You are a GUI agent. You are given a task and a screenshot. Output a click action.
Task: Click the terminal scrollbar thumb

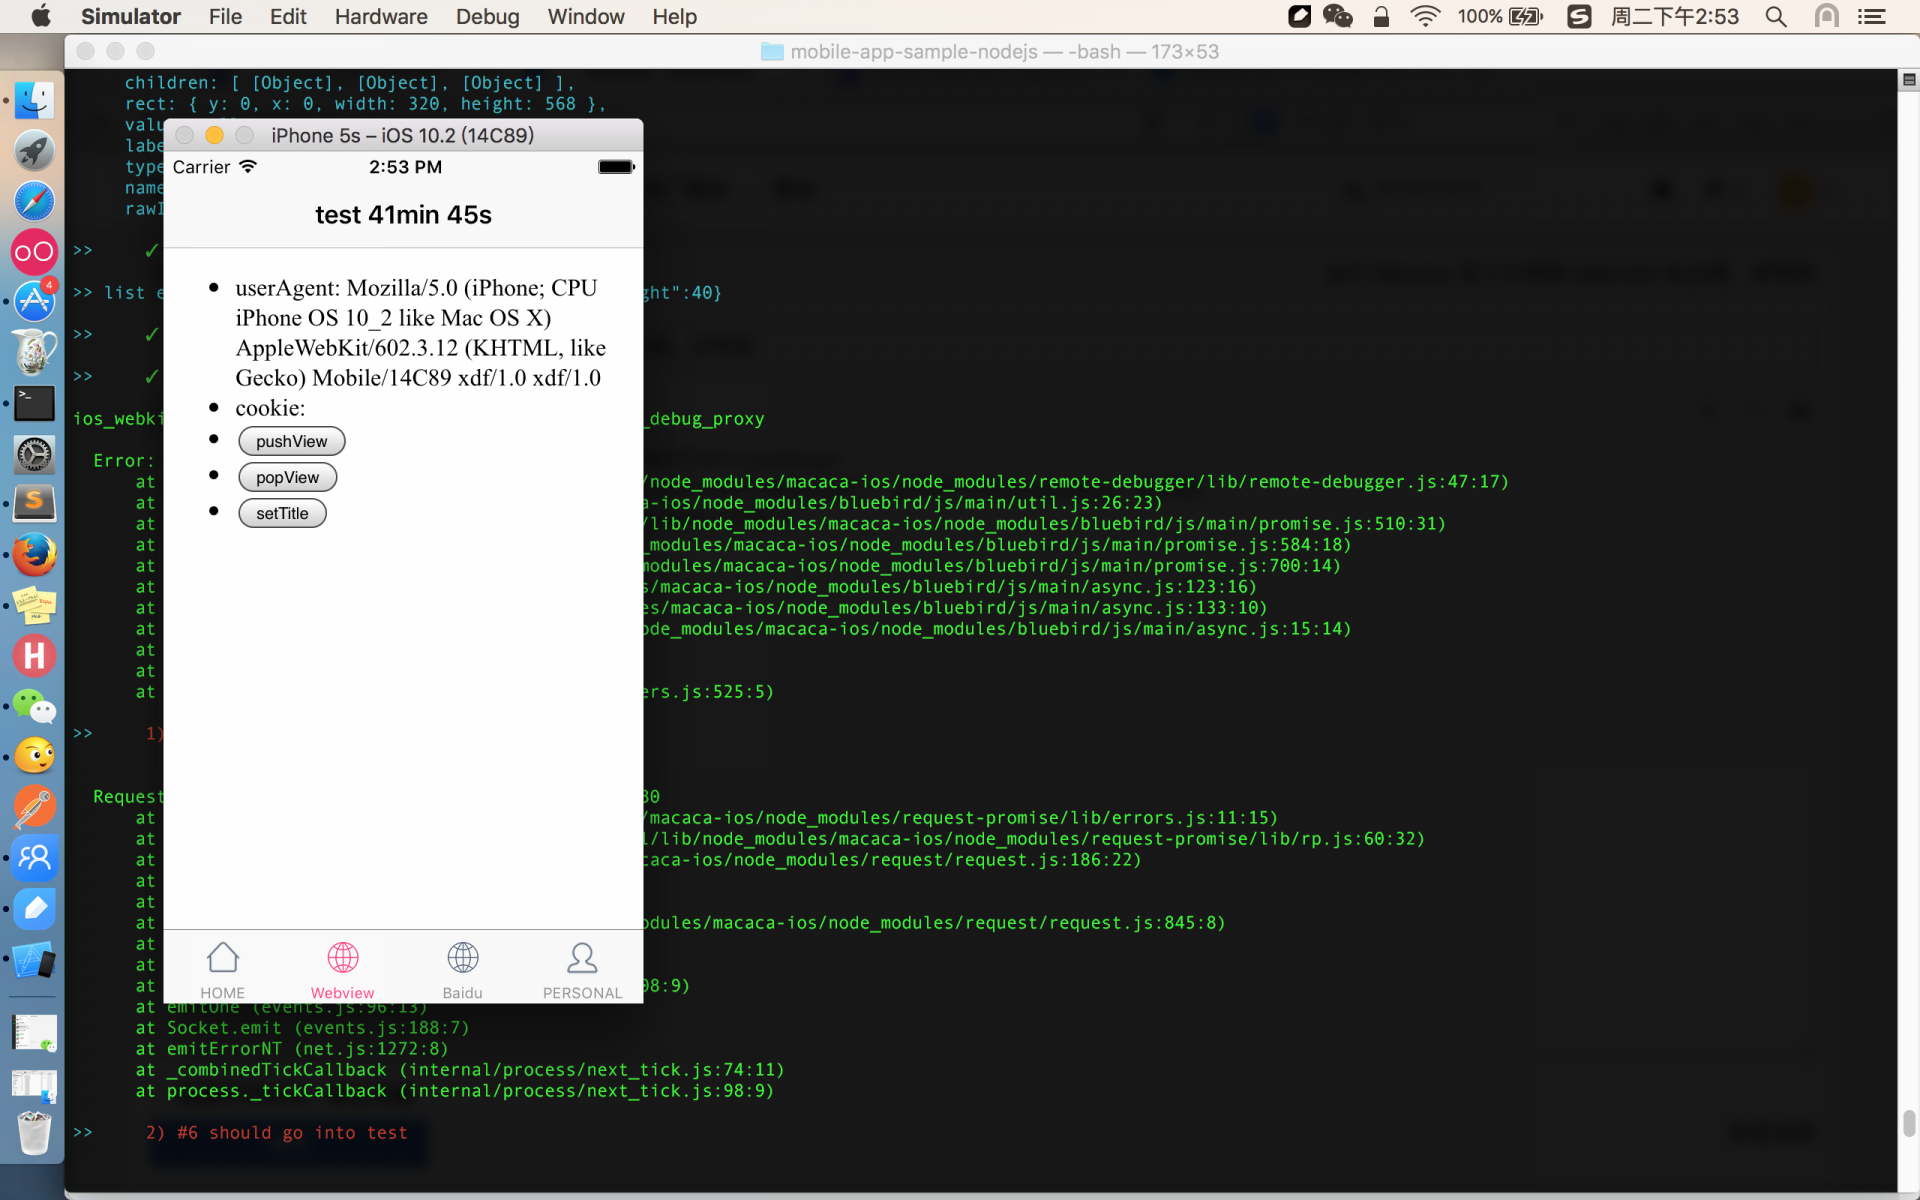pyautogui.click(x=1909, y=1123)
